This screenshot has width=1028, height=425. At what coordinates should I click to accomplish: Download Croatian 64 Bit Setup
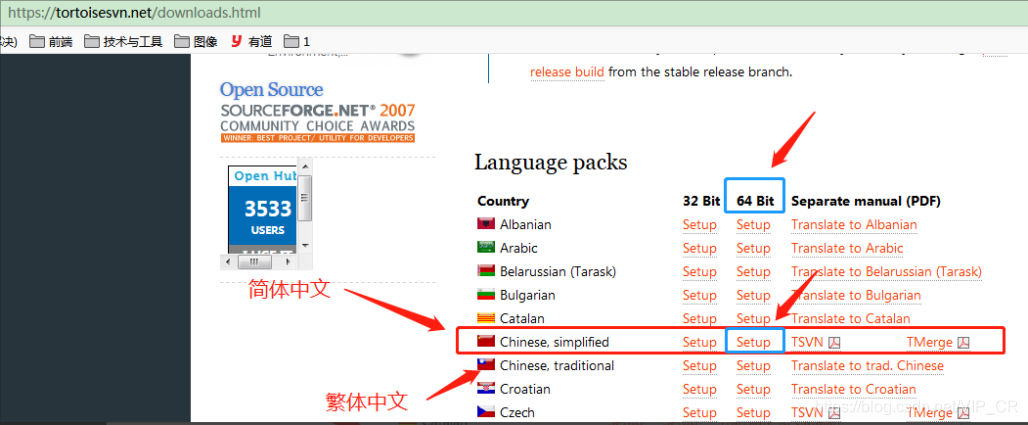click(753, 389)
